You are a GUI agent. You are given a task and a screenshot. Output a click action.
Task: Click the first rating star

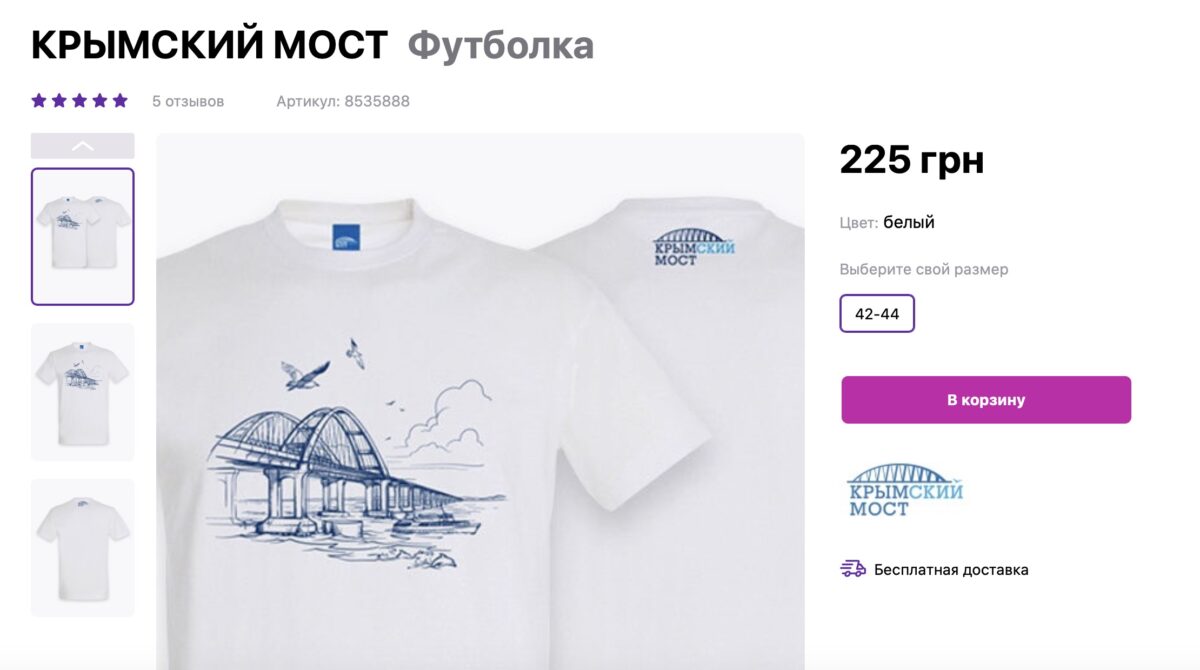coord(39,101)
